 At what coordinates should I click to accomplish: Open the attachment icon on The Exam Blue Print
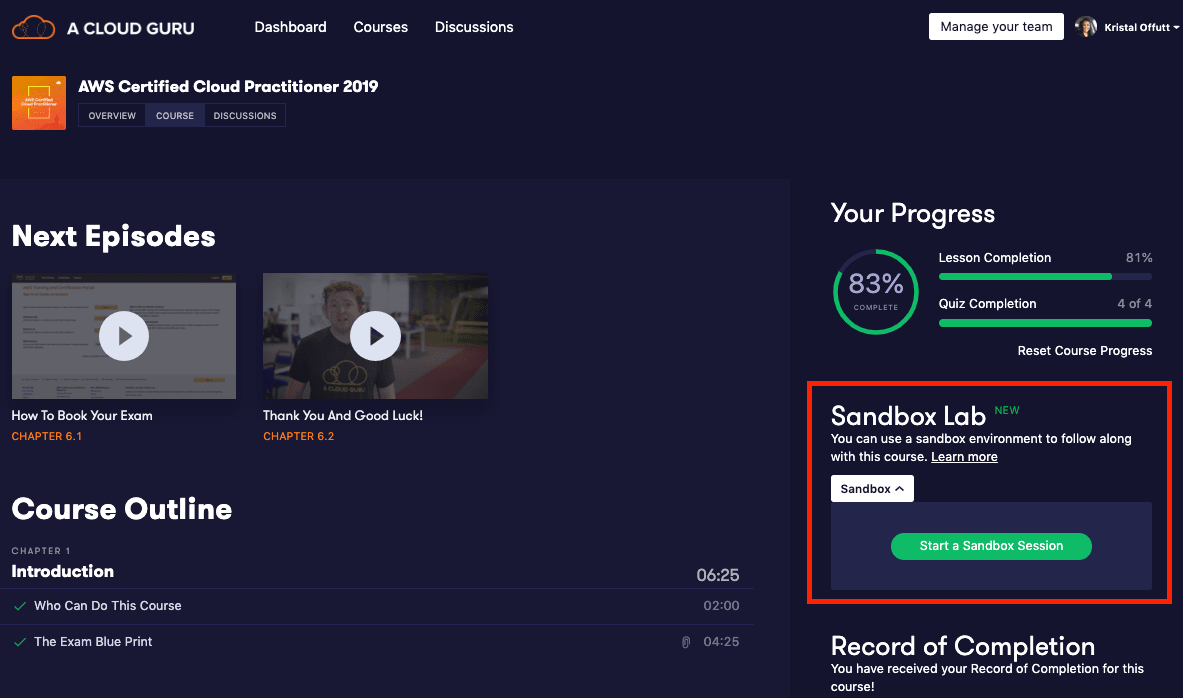click(x=686, y=642)
